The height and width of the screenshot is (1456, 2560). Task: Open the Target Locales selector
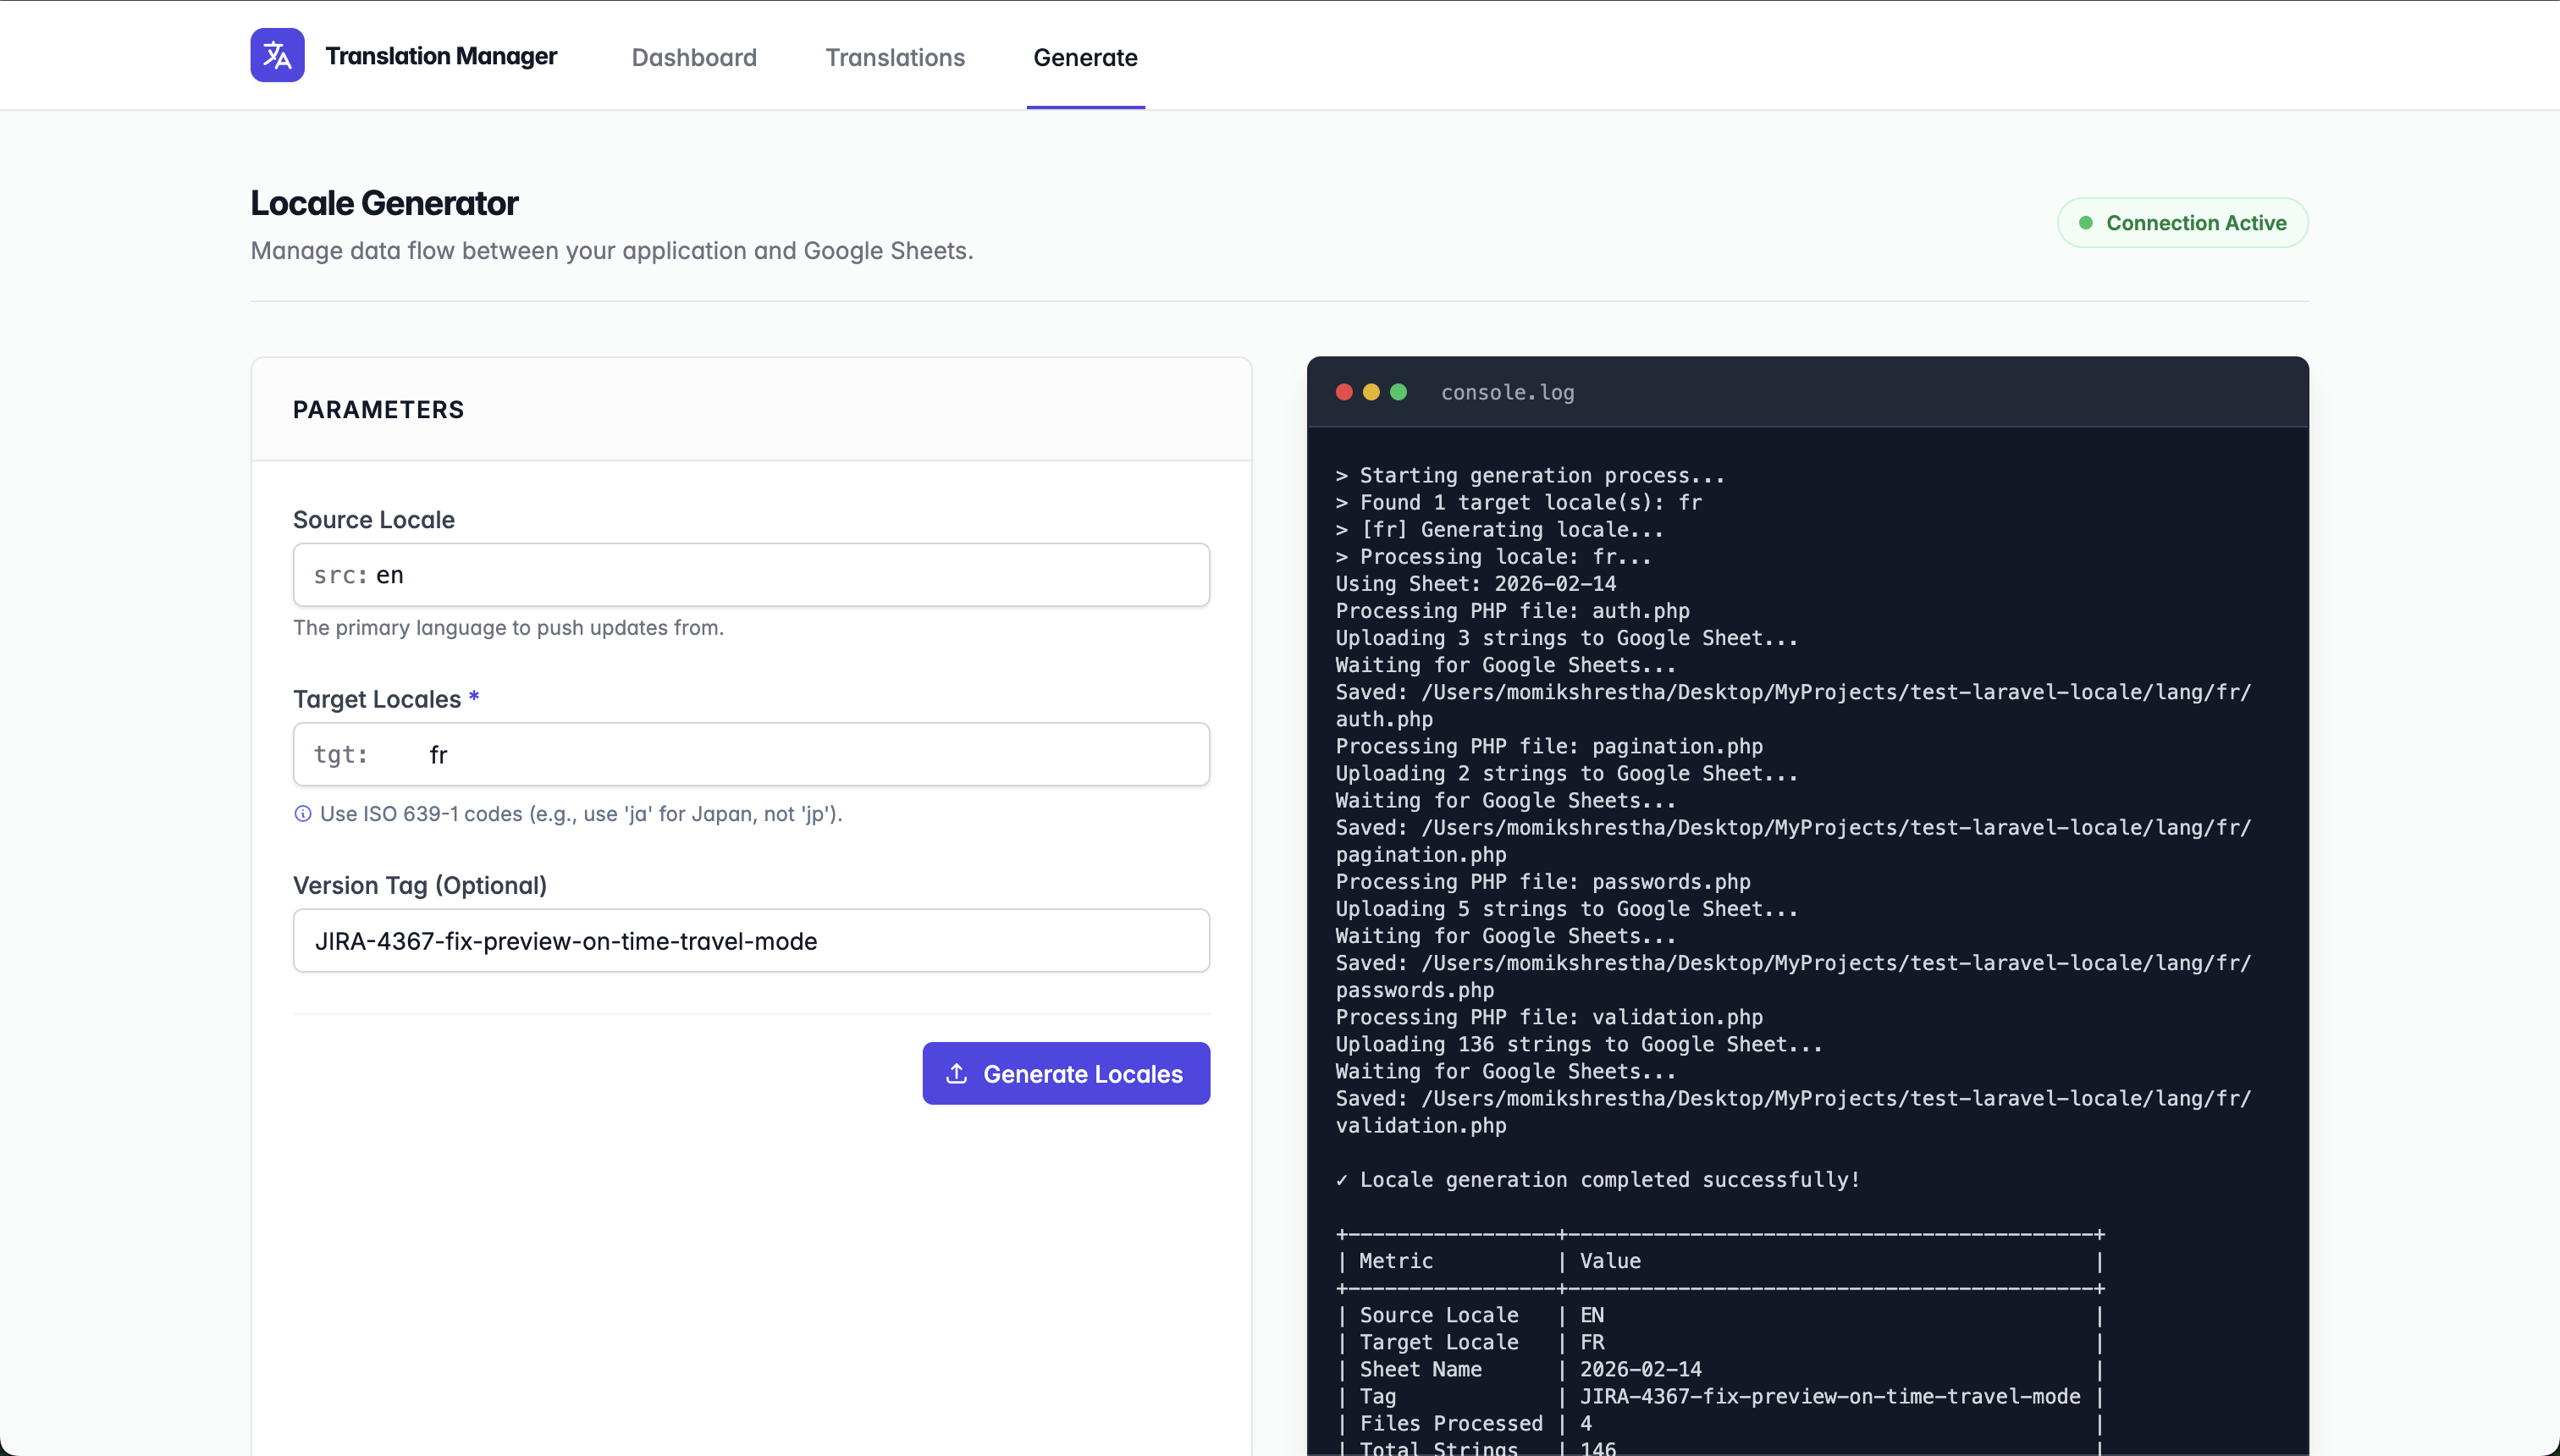coord(751,753)
